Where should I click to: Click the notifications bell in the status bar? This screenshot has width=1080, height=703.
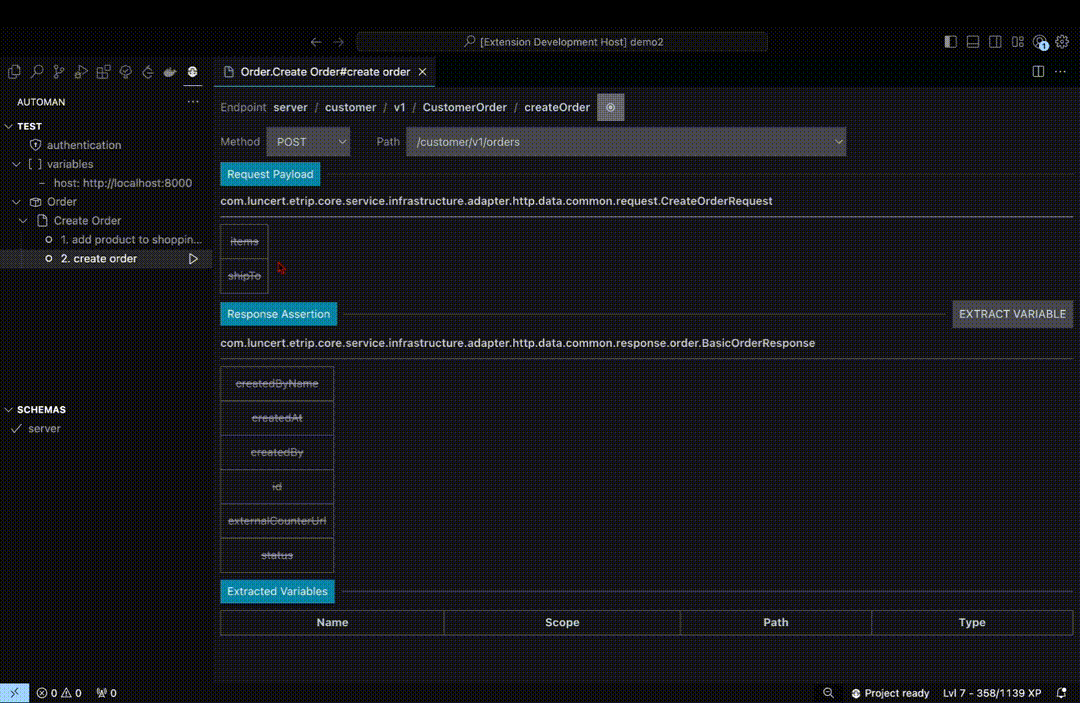pyautogui.click(x=1062, y=692)
